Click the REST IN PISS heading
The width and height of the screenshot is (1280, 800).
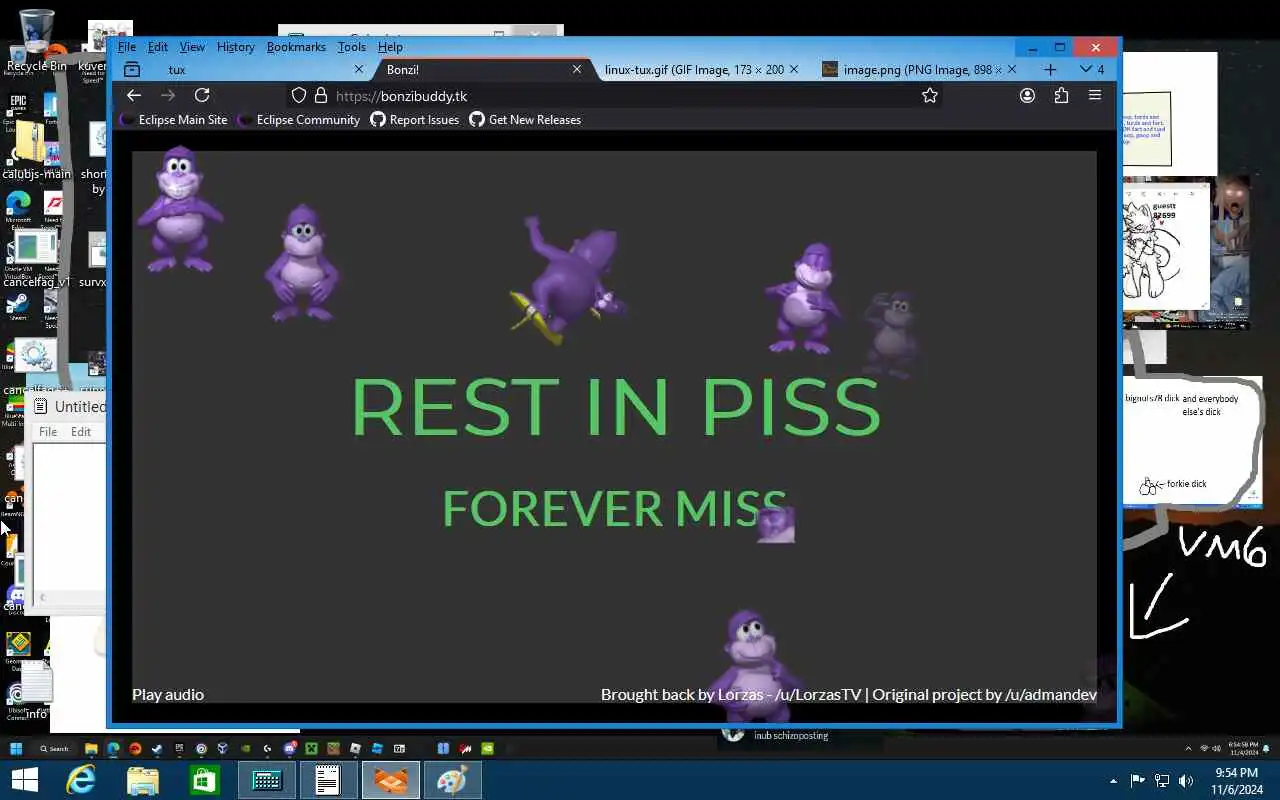pyautogui.click(x=615, y=407)
